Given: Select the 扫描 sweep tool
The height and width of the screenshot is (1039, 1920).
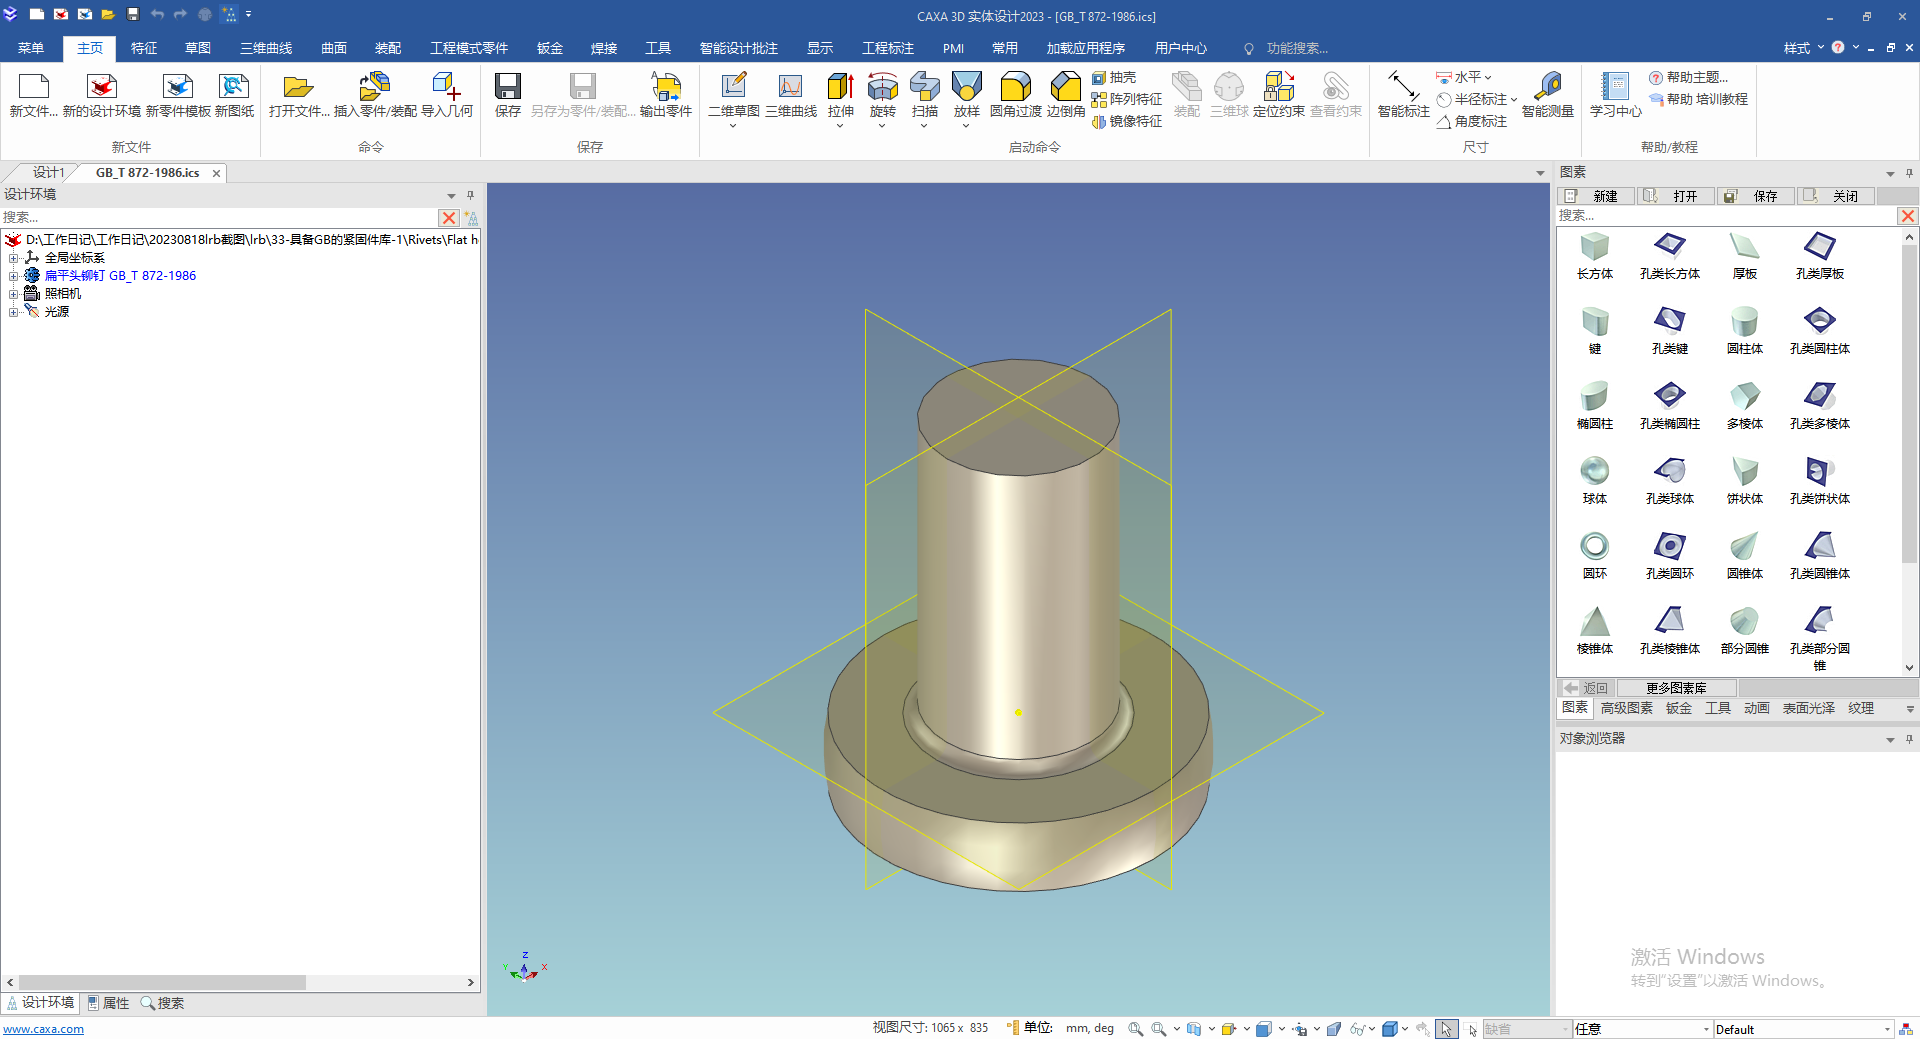Looking at the screenshot, I should tap(924, 93).
